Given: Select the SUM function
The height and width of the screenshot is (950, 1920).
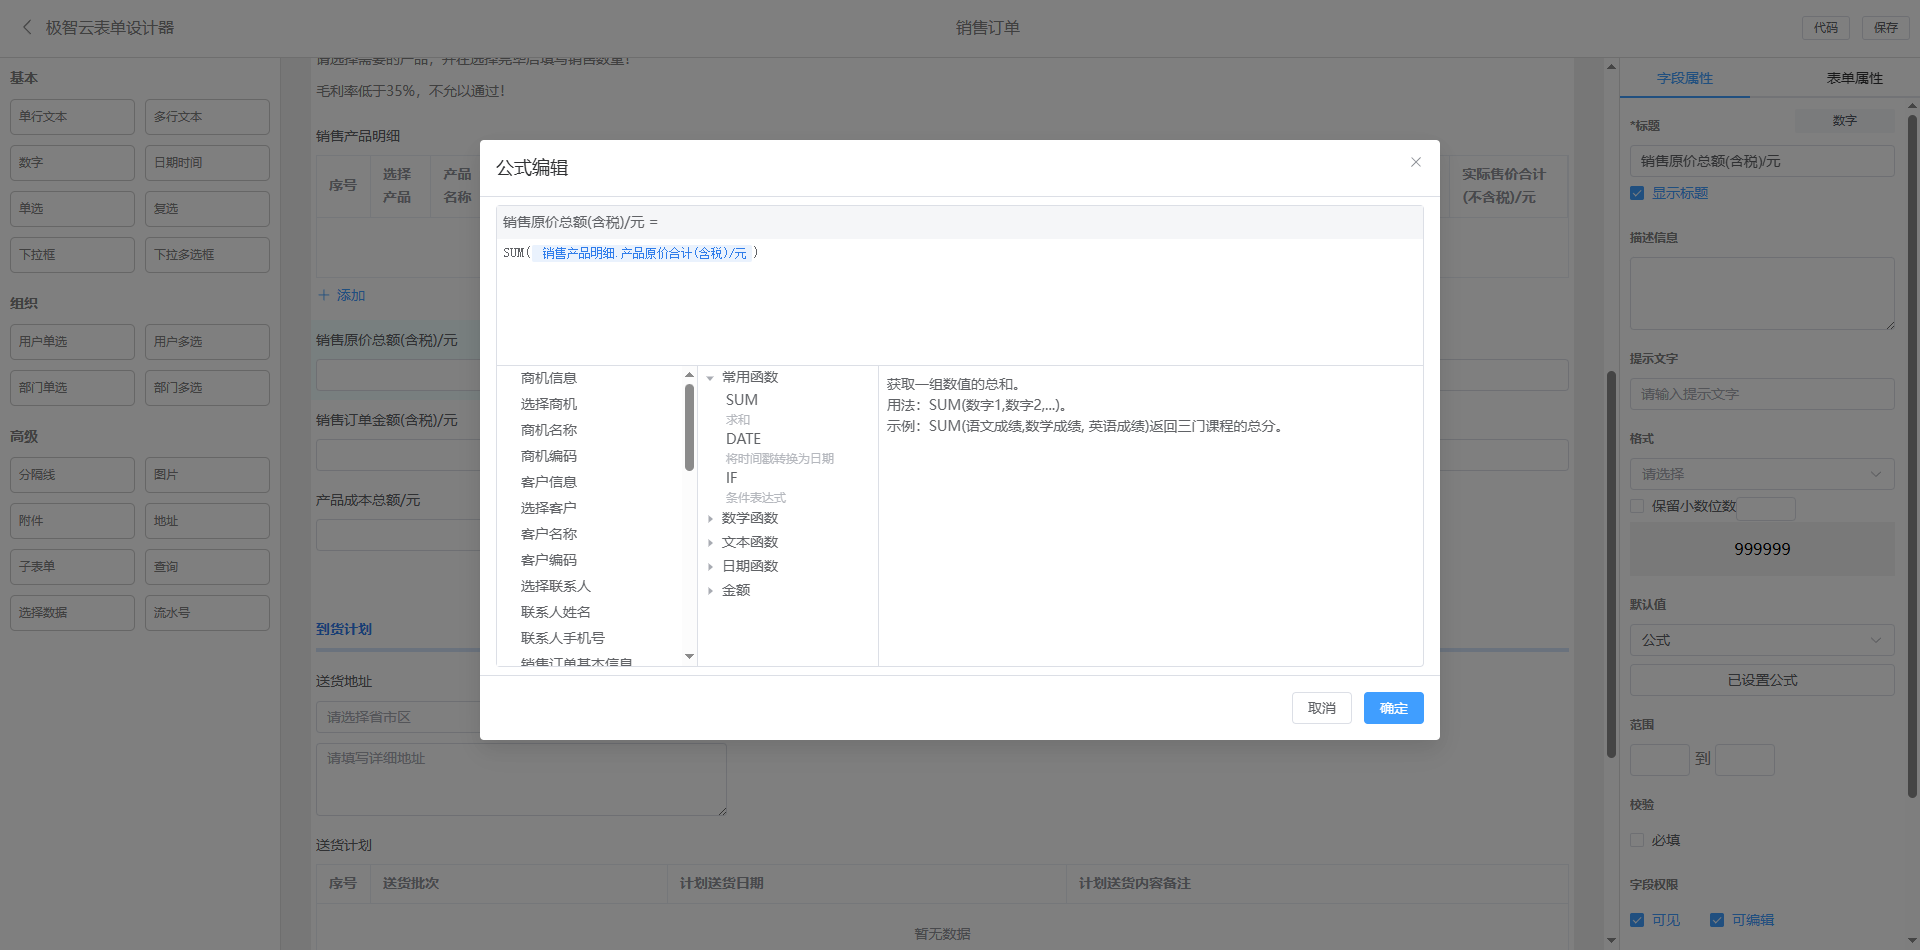Looking at the screenshot, I should 742,400.
